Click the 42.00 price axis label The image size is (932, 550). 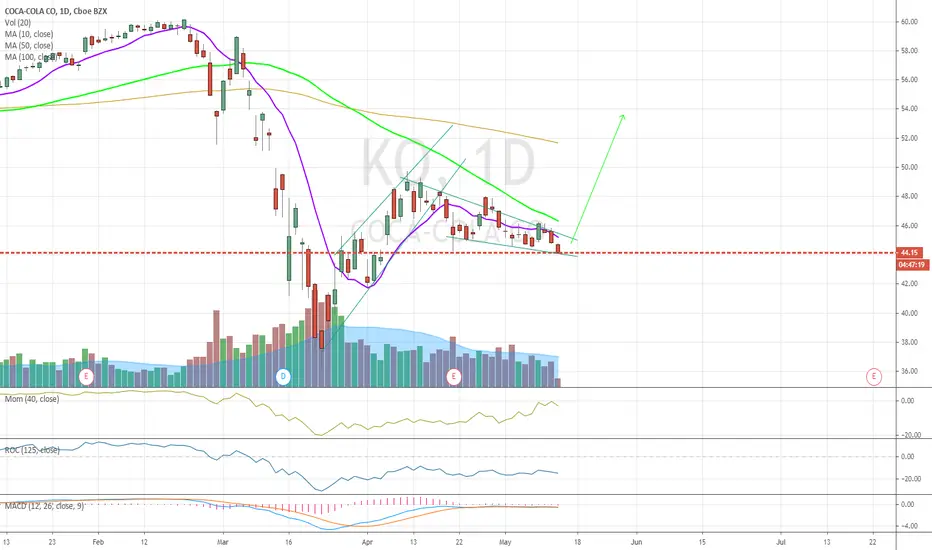click(909, 284)
